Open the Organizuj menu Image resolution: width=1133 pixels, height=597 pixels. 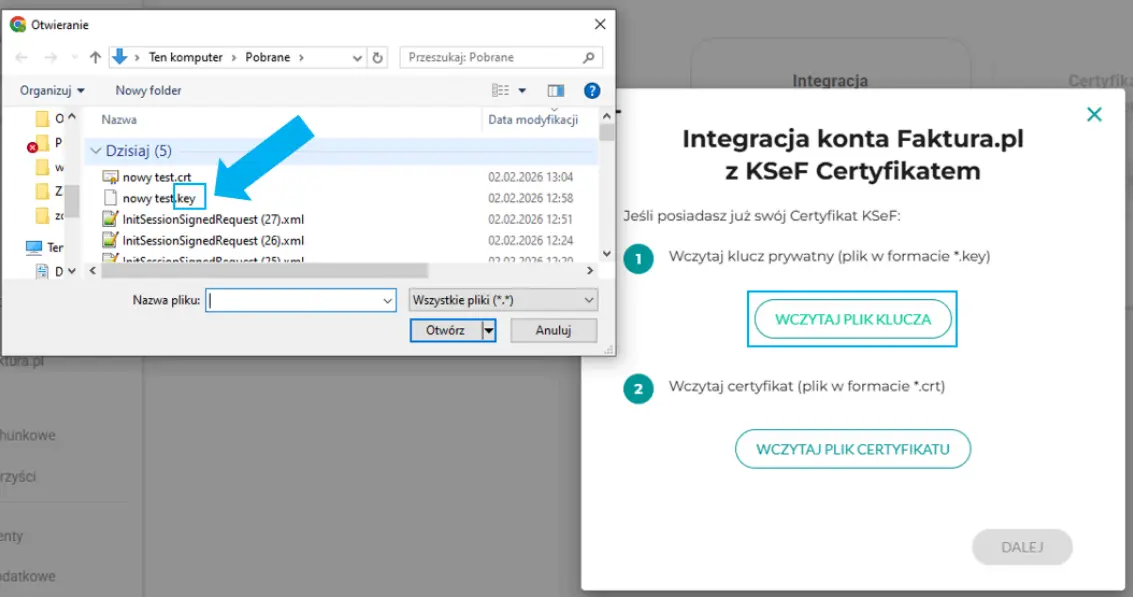[x=52, y=91]
